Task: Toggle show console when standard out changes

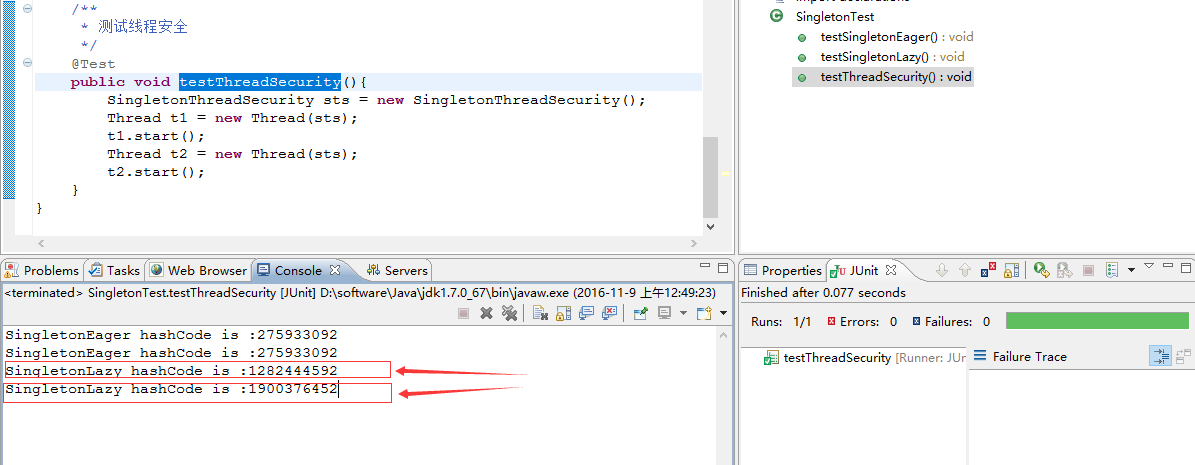Action: (586, 313)
